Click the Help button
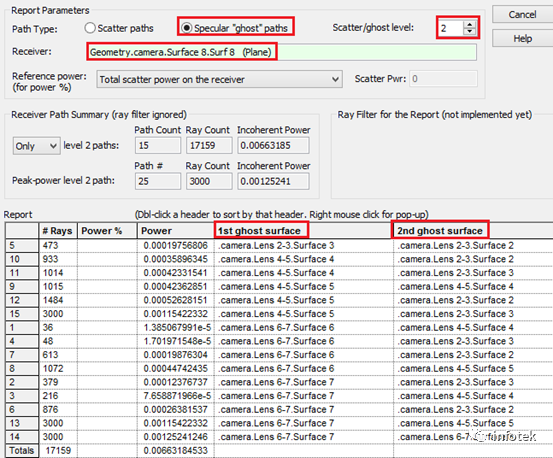This screenshot has height=458, width=553. click(522, 38)
